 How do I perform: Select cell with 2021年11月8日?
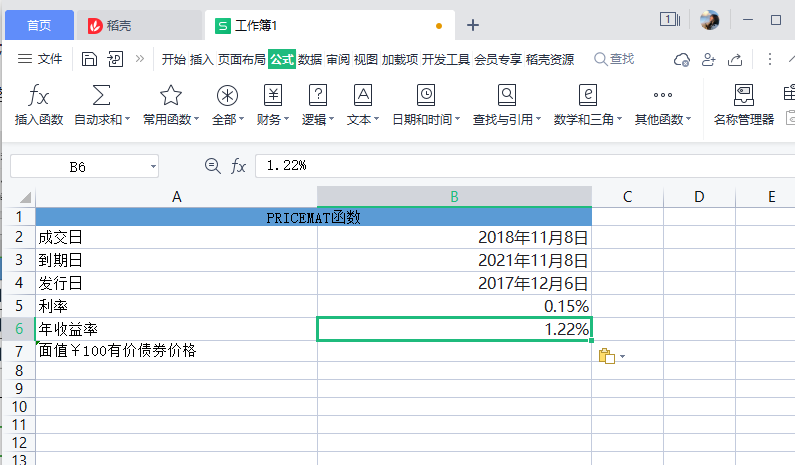[x=454, y=260]
